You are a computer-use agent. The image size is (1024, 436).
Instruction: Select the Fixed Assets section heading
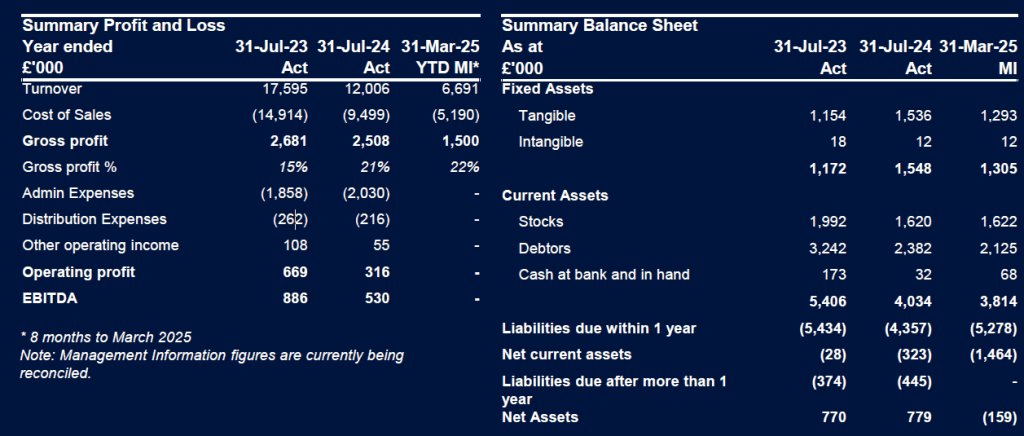pyautogui.click(x=547, y=89)
